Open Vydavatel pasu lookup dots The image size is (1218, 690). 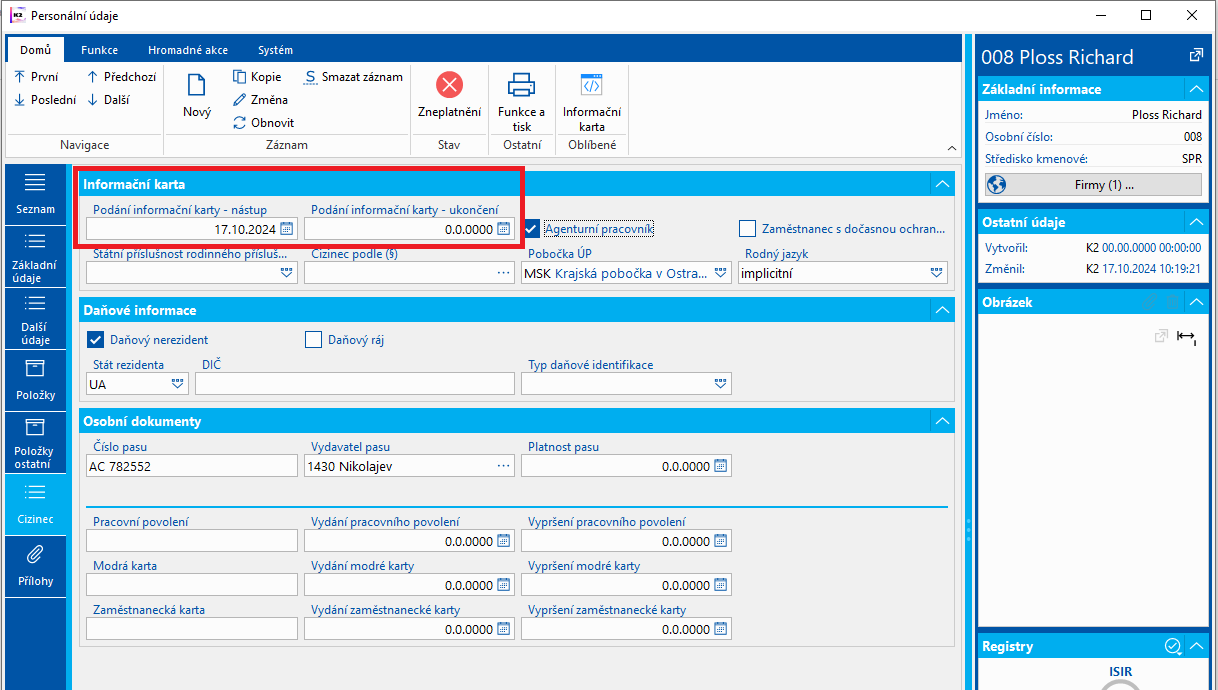coord(503,466)
